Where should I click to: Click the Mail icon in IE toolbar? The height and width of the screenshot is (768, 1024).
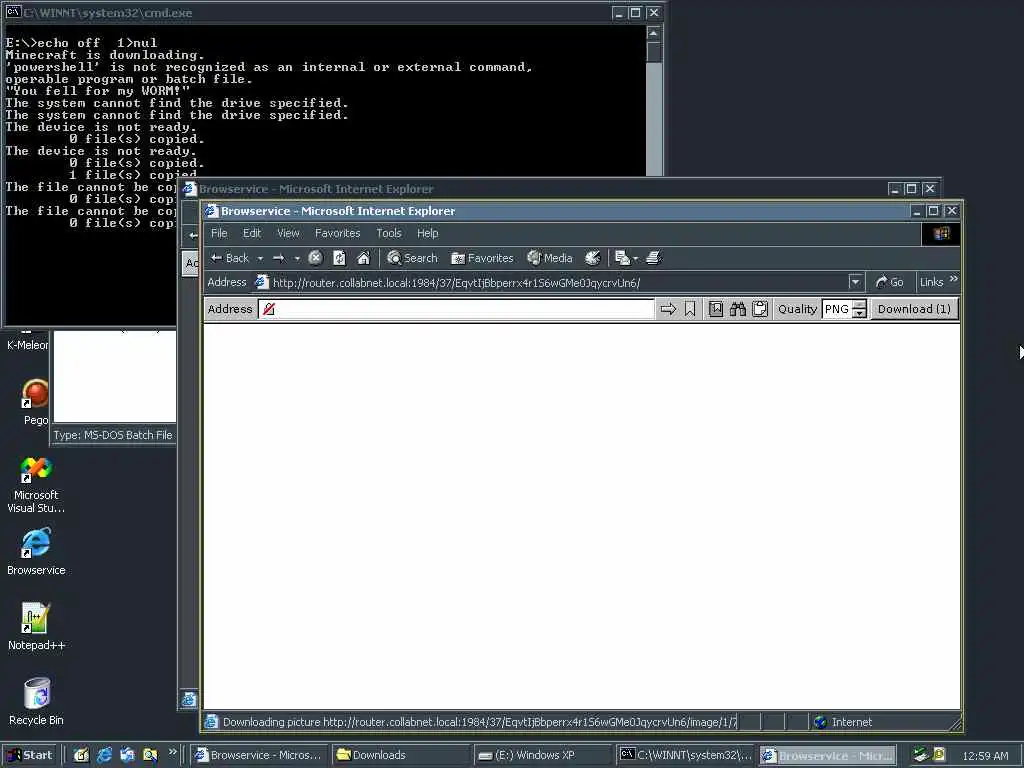(622, 258)
